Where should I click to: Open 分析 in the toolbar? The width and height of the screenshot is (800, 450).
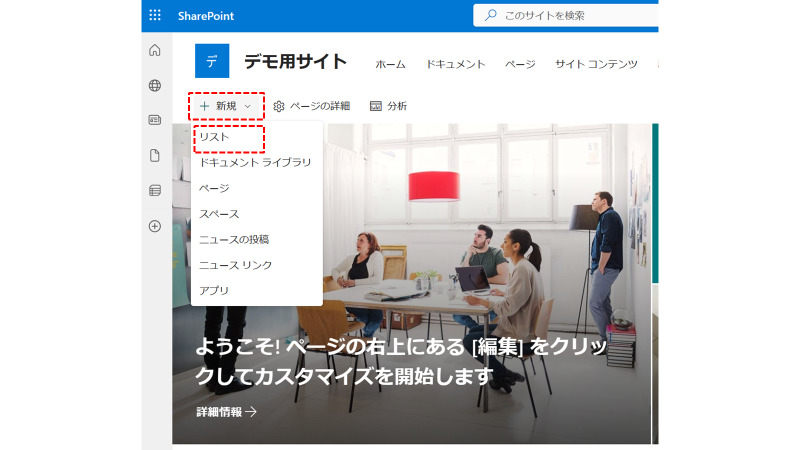click(x=388, y=106)
